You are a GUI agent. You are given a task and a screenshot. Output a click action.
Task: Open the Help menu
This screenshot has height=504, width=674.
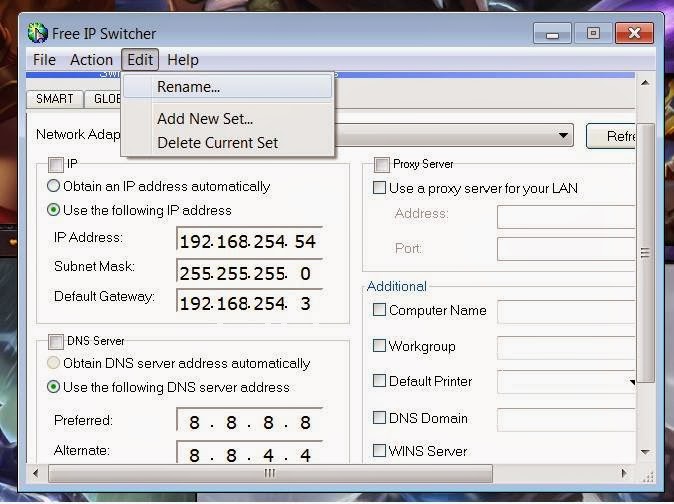tap(183, 60)
